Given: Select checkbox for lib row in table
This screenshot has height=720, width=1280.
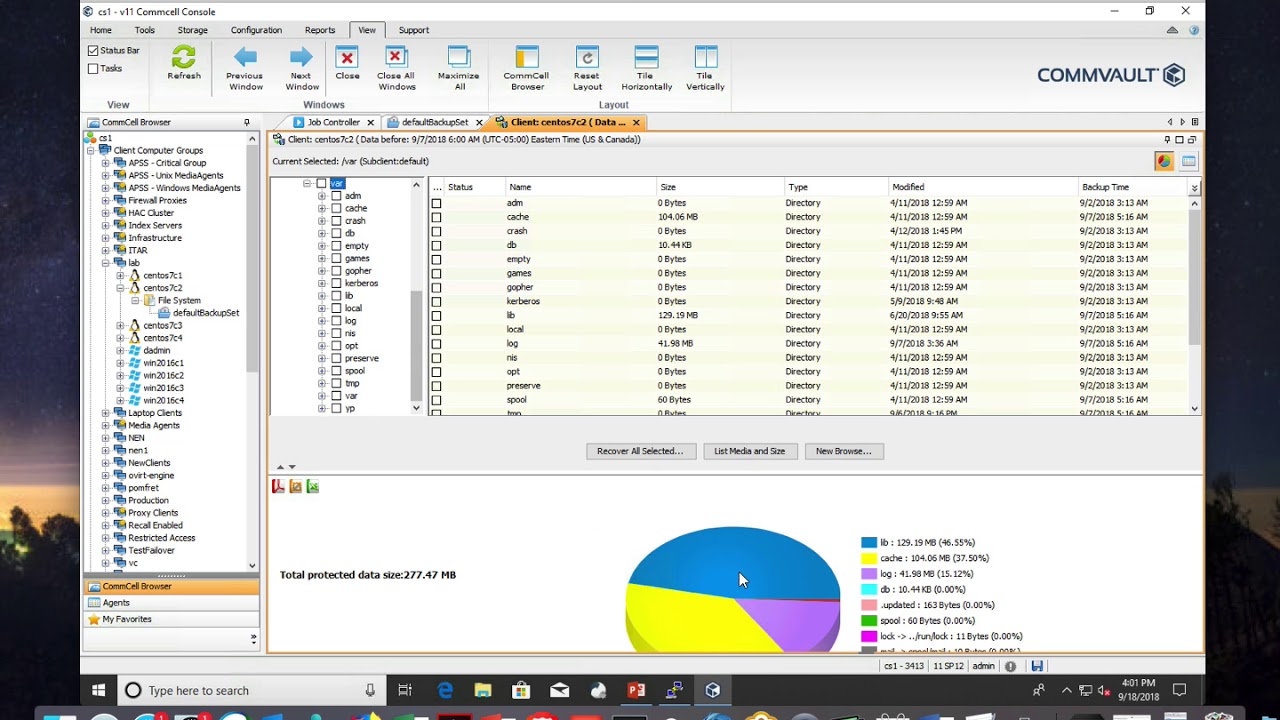Looking at the screenshot, I should 436,315.
